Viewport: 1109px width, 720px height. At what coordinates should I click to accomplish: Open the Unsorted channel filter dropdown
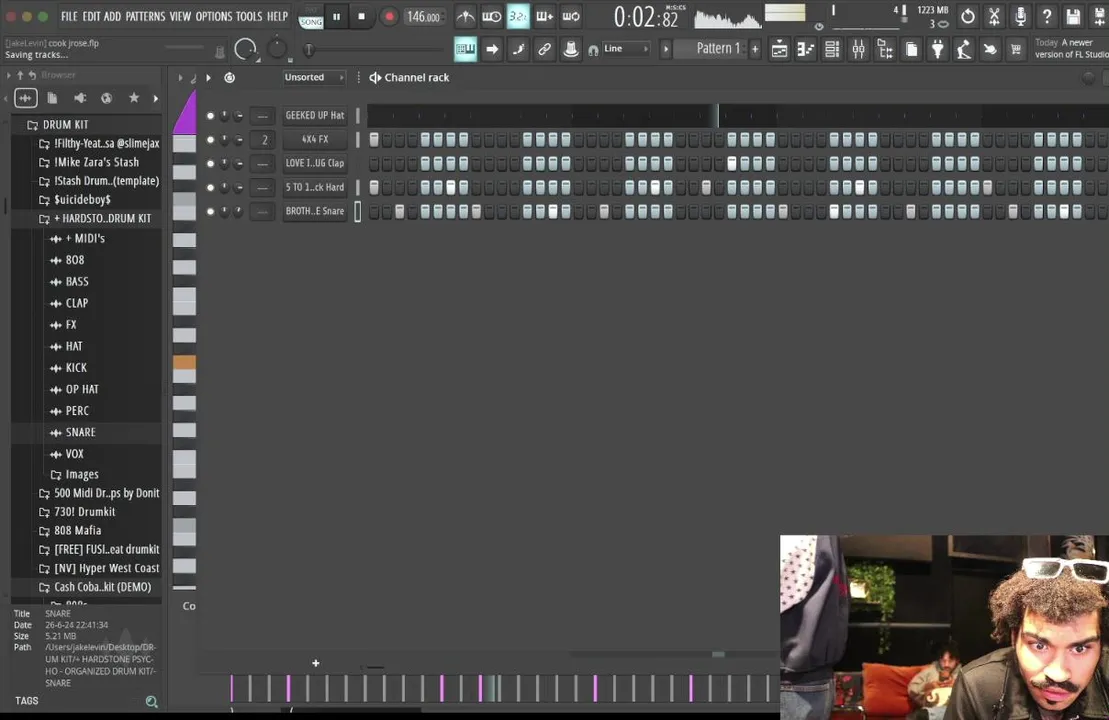(314, 77)
